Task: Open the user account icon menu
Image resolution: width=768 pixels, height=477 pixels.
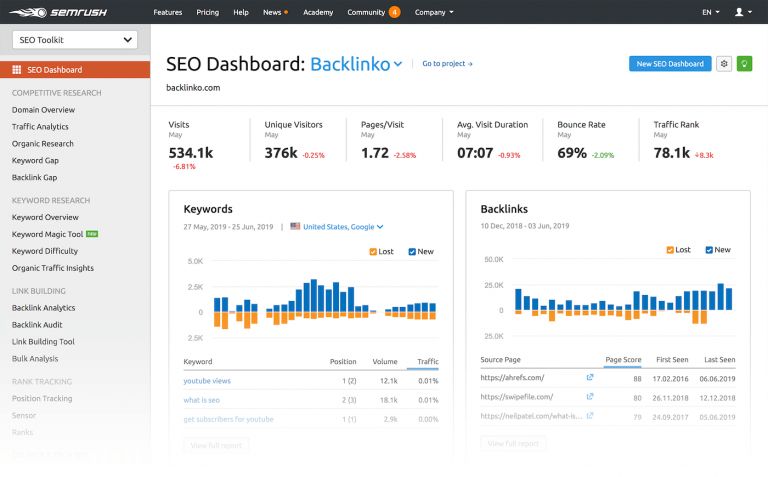Action: [x=742, y=12]
